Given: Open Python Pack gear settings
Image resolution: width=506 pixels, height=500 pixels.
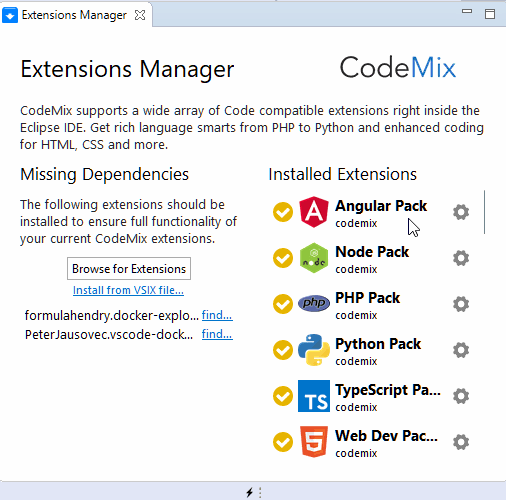Looking at the screenshot, I should [461, 350].
